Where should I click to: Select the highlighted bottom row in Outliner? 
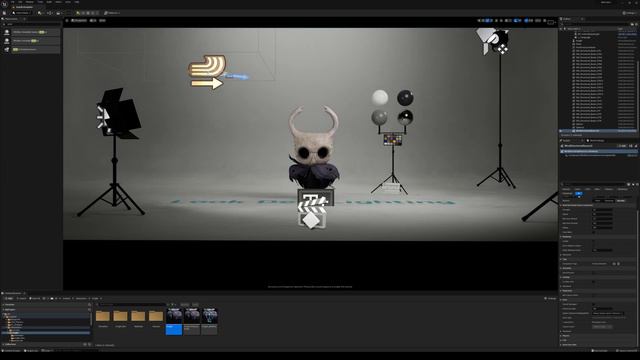pos(598,131)
